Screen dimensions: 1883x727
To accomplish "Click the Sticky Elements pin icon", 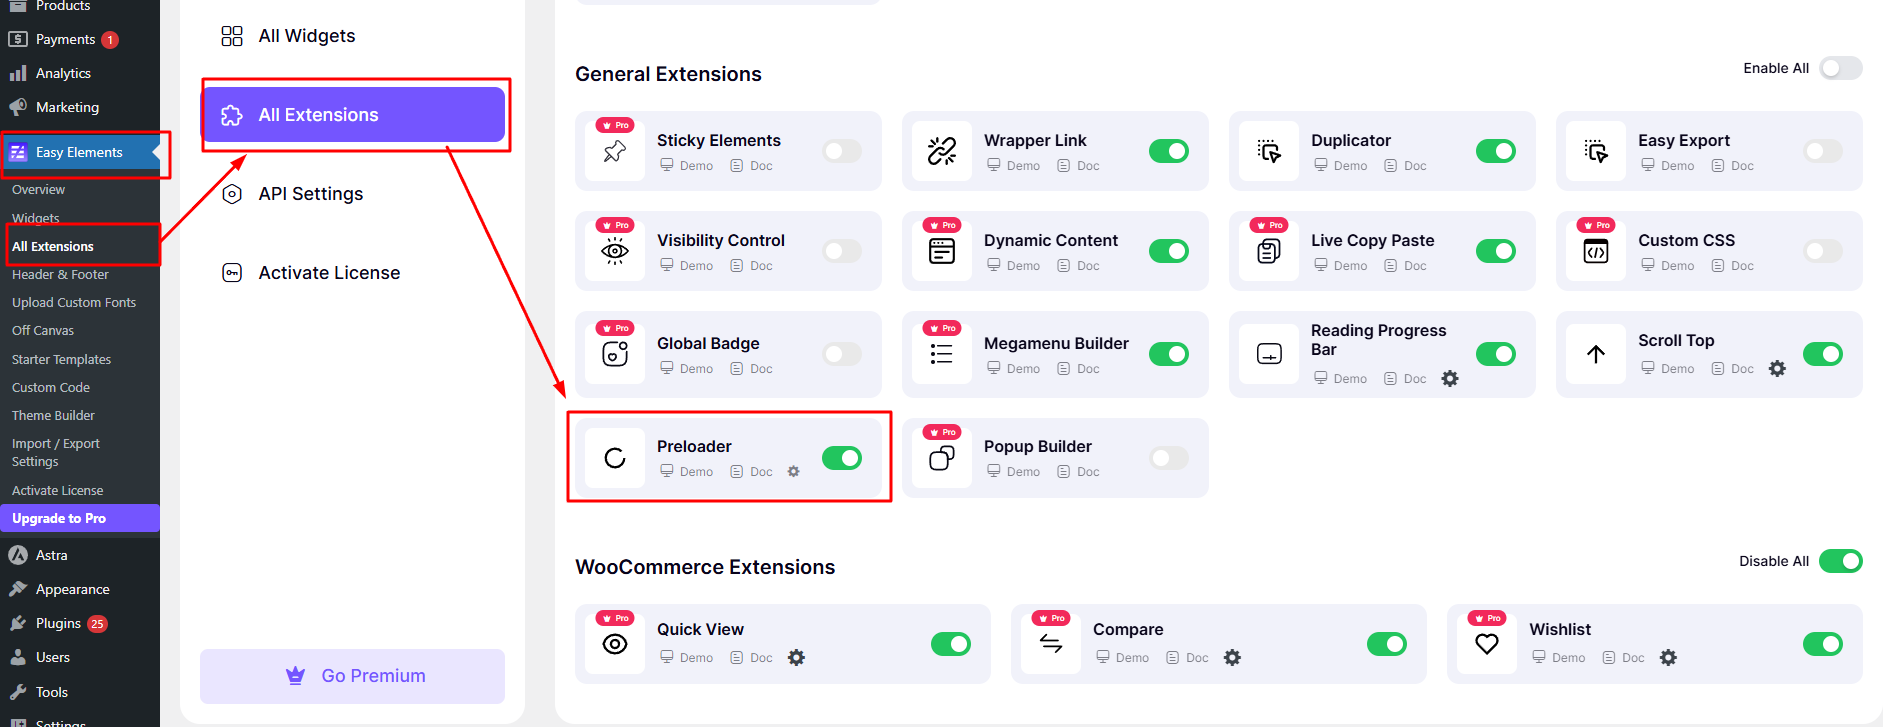I will (x=615, y=151).
